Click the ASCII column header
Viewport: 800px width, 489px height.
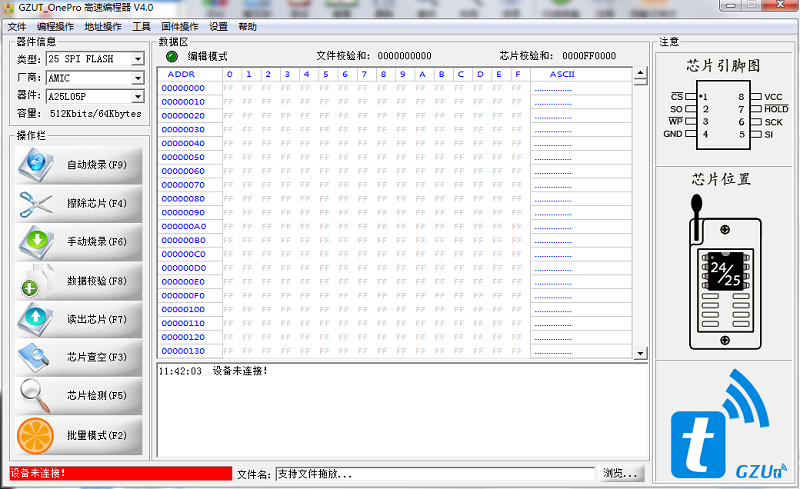[562, 74]
